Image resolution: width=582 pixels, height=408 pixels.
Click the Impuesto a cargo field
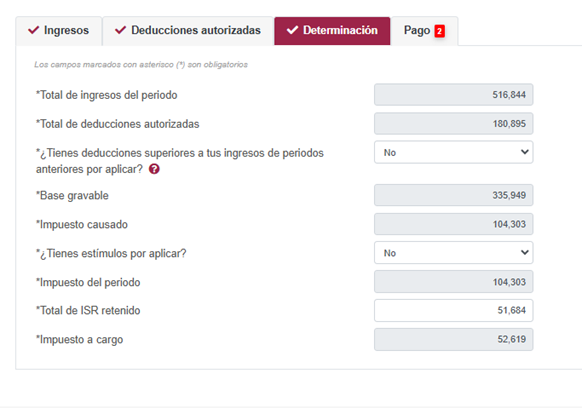click(454, 339)
